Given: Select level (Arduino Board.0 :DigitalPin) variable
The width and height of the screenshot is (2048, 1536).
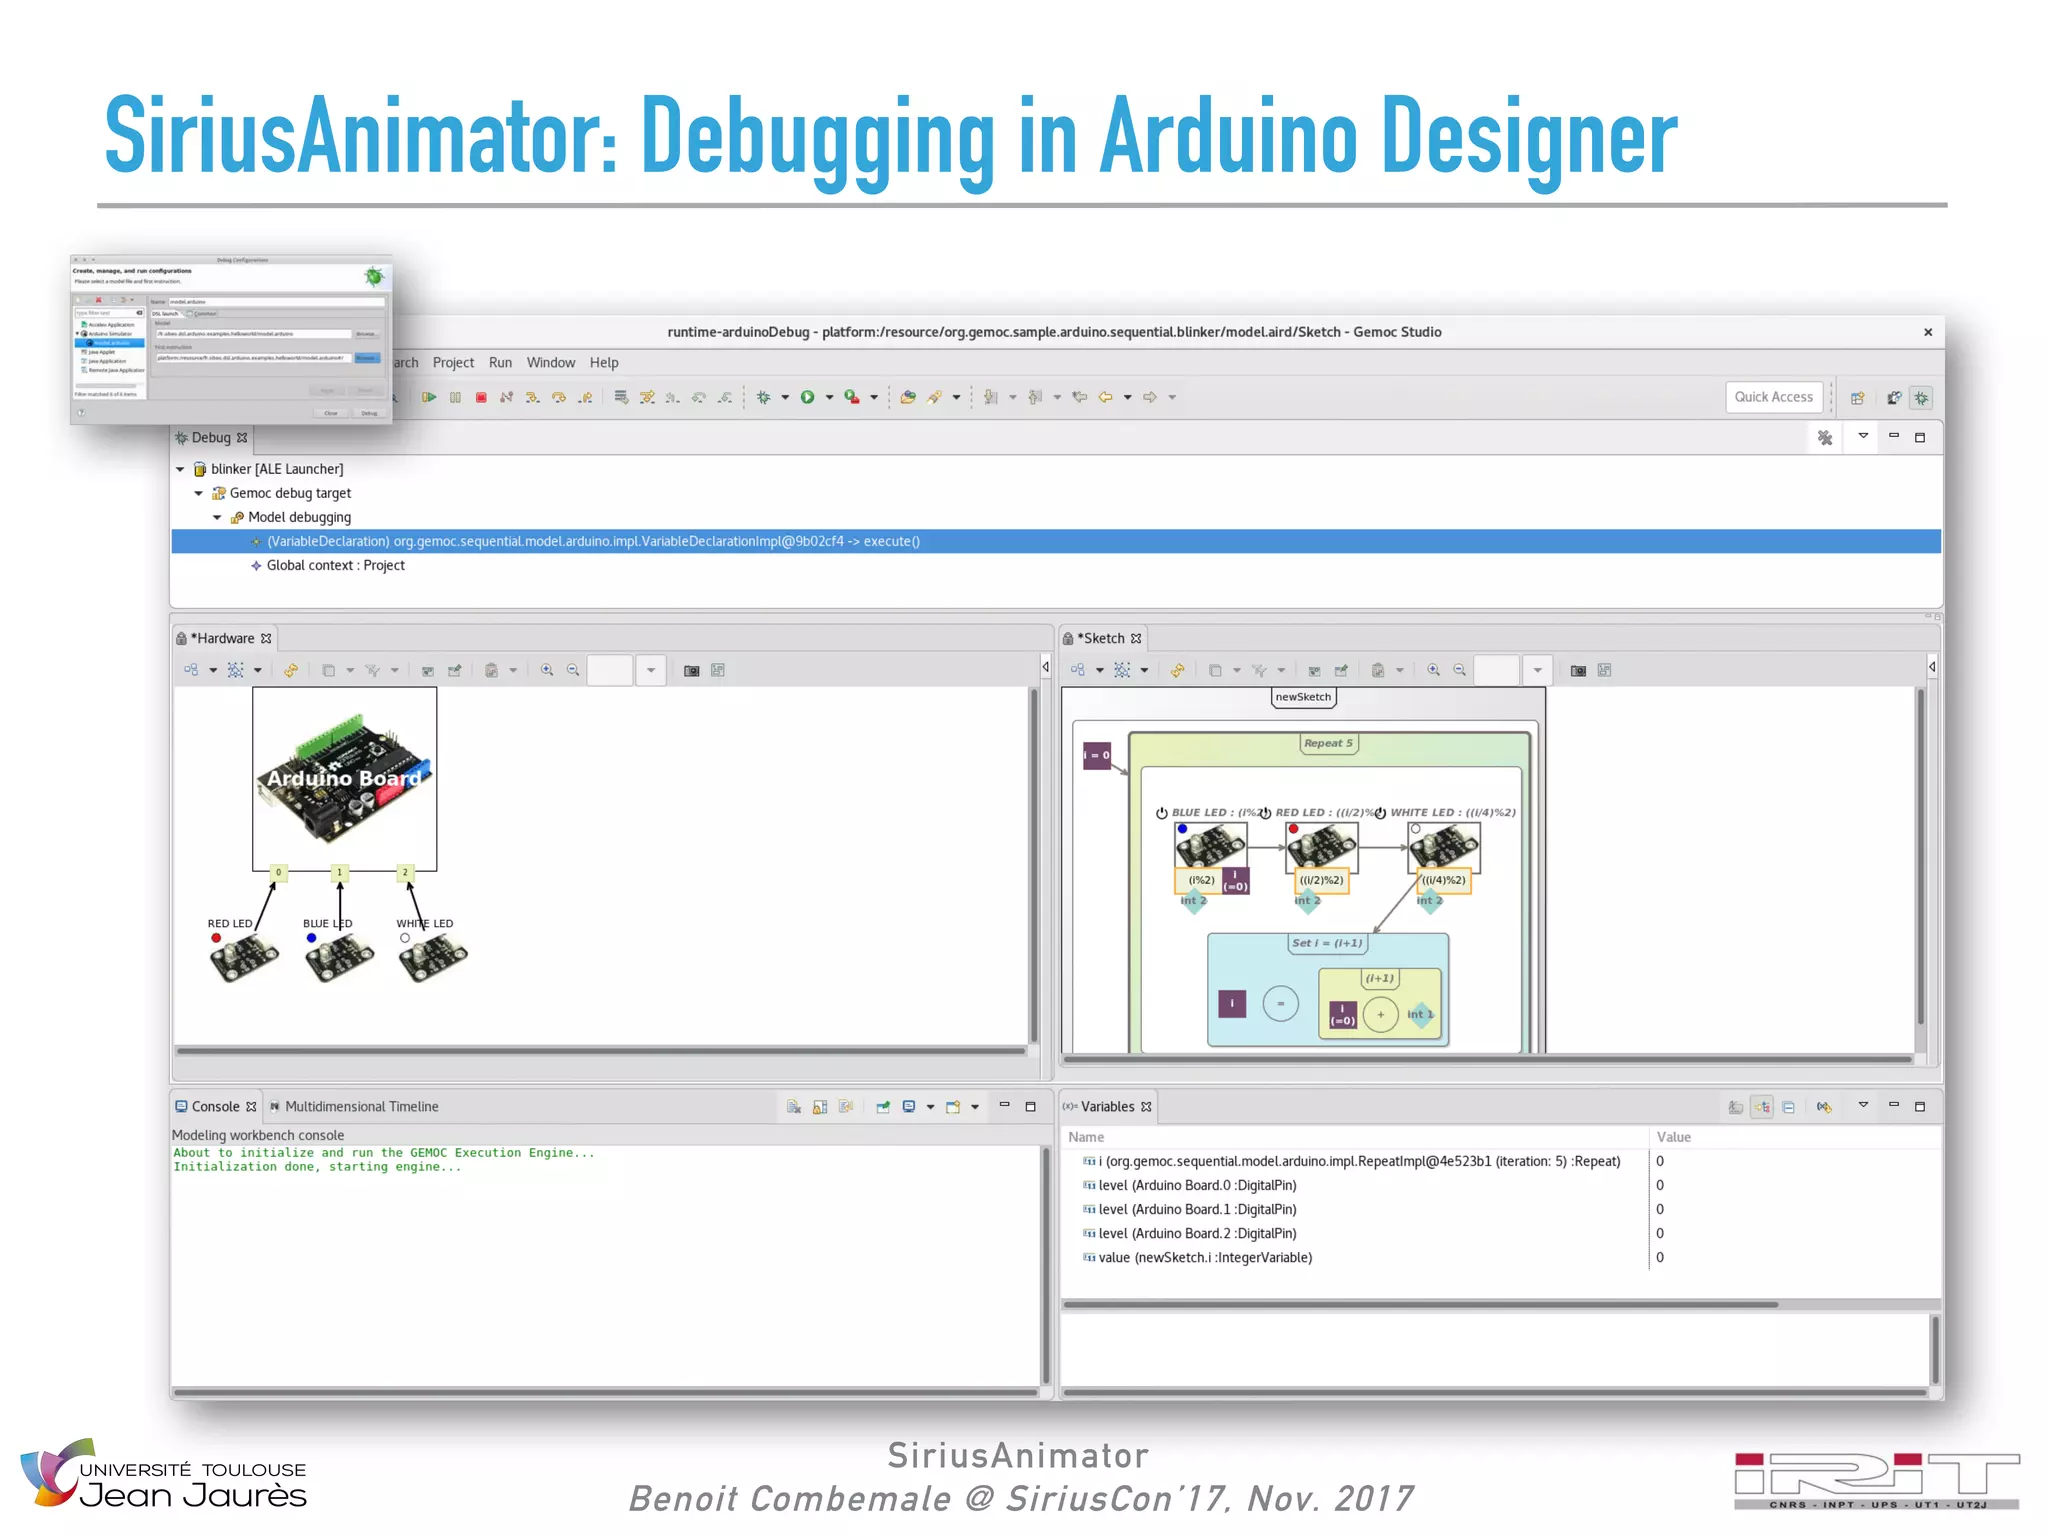Looking at the screenshot, I should pos(1197,1186).
